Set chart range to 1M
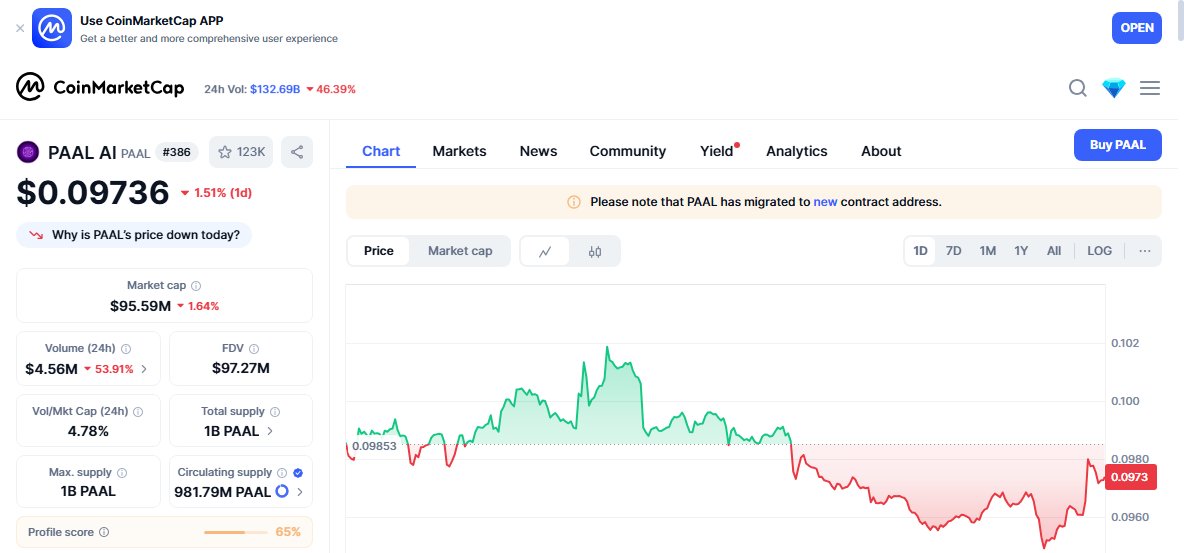 point(988,251)
